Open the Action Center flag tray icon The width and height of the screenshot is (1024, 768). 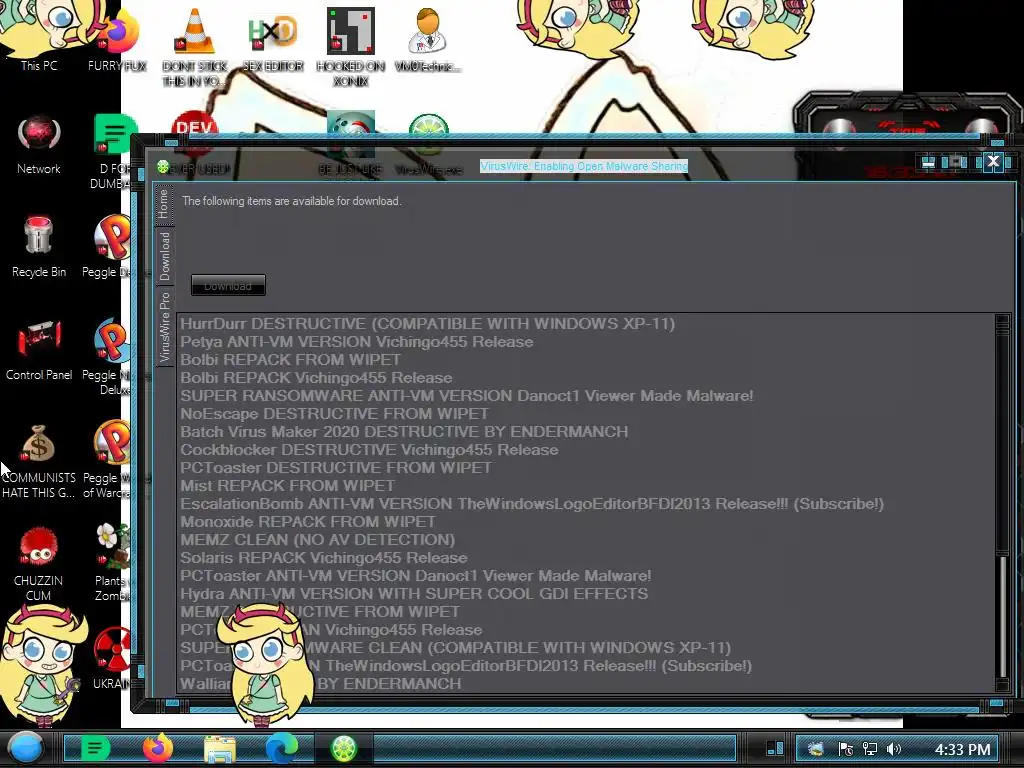pos(845,748)
